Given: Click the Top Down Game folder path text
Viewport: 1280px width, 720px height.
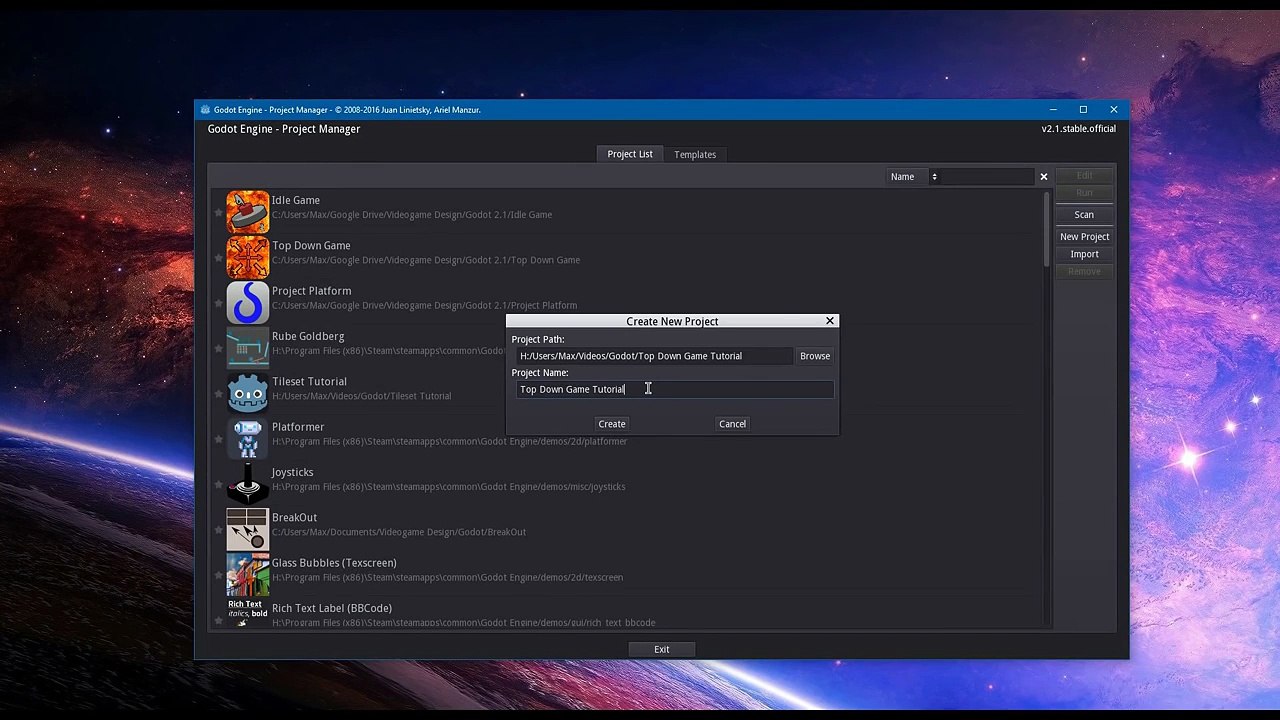Looking at the screenshot, I should tap(426, 260).
